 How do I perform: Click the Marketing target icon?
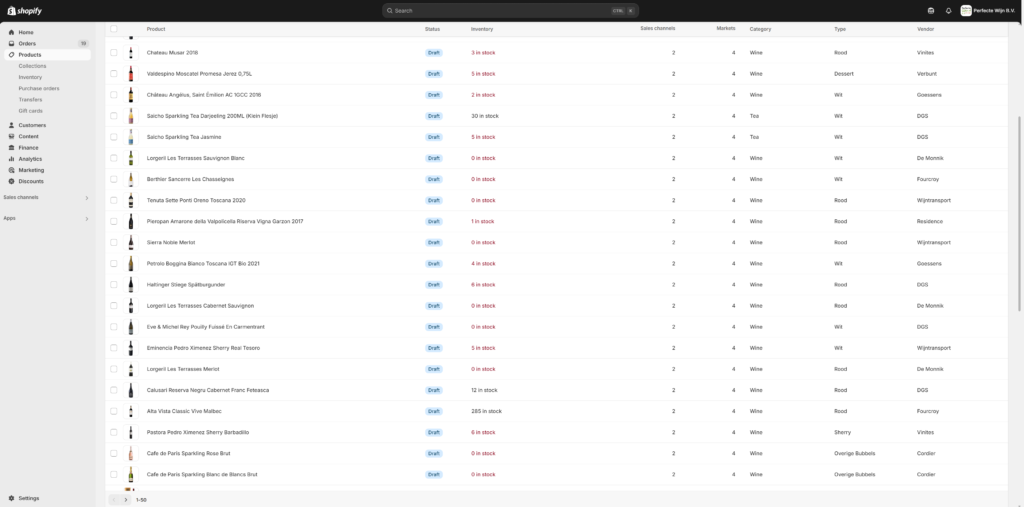pos(11,170)
